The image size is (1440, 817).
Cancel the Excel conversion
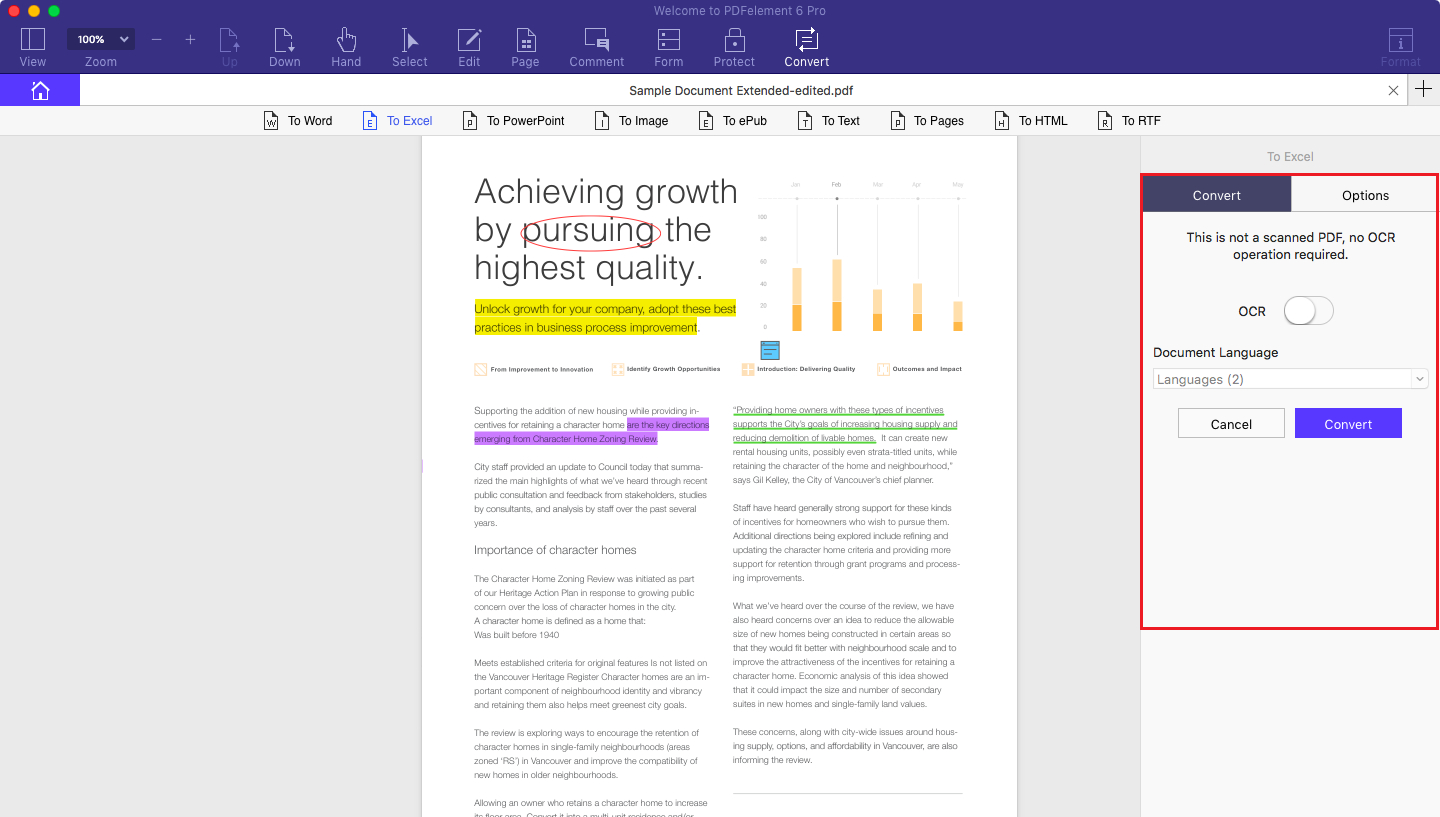pos(1231,423)
